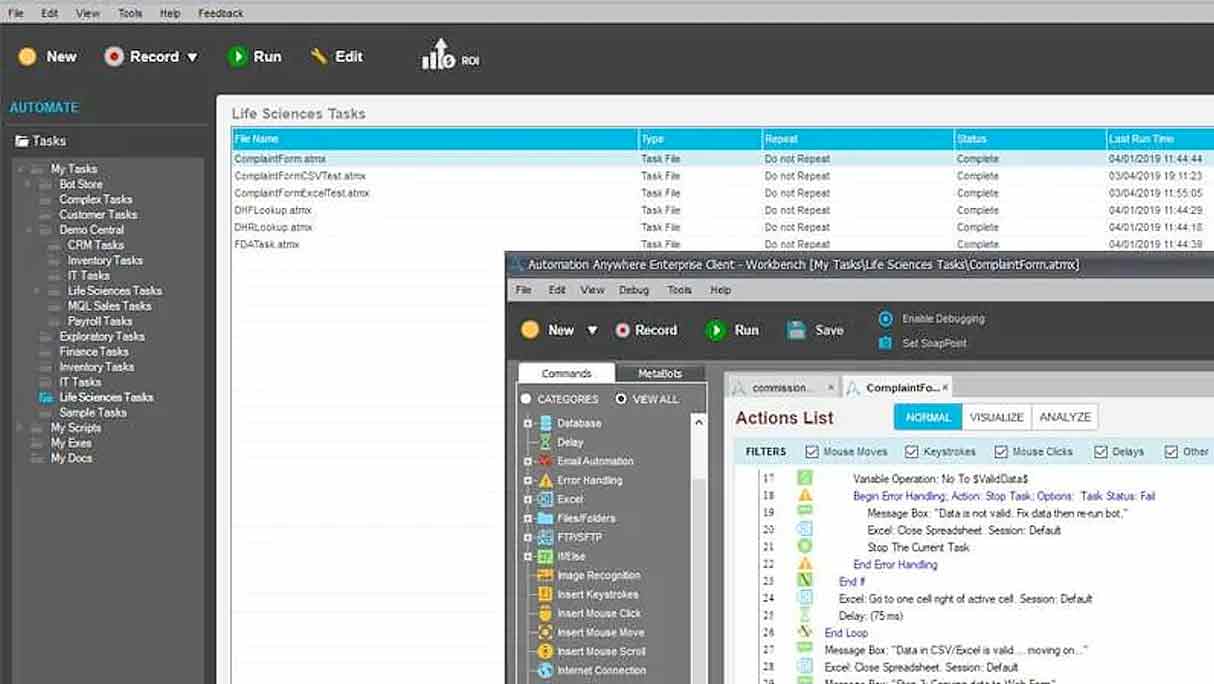The image size is (1214, 684).
Task: Expand the Files/Folders command category
Action: click(x=527, y=518)
